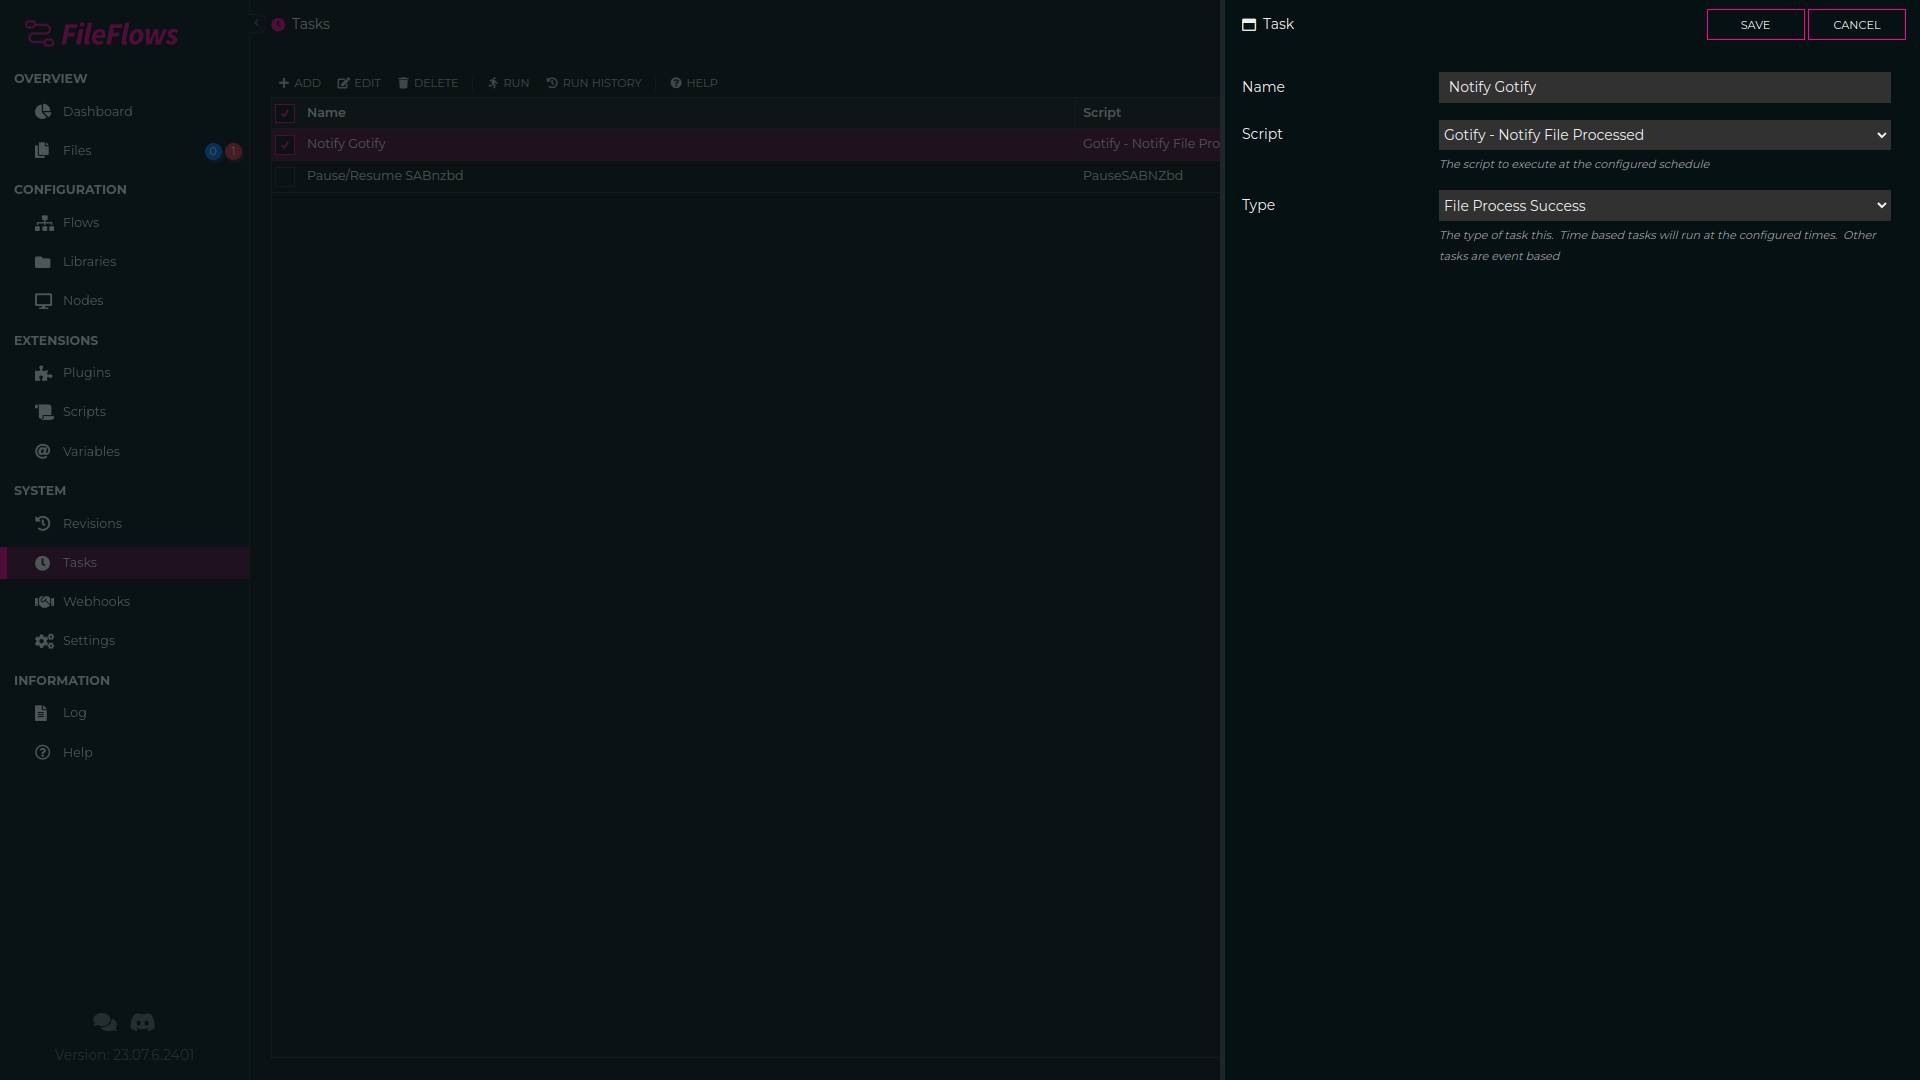The image size is (1920, 1080).
Task: Open the Script dropdown
Action: click(1664, 135)
